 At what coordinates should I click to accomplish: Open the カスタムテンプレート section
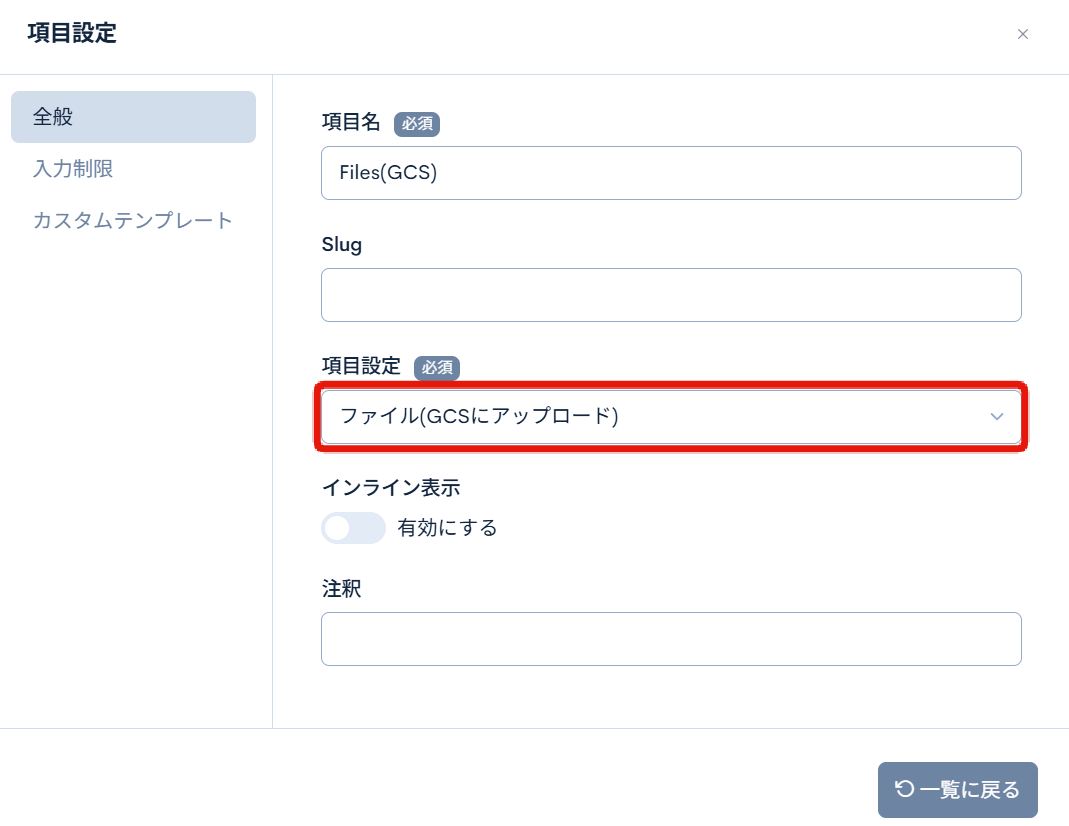pos(133,220)
